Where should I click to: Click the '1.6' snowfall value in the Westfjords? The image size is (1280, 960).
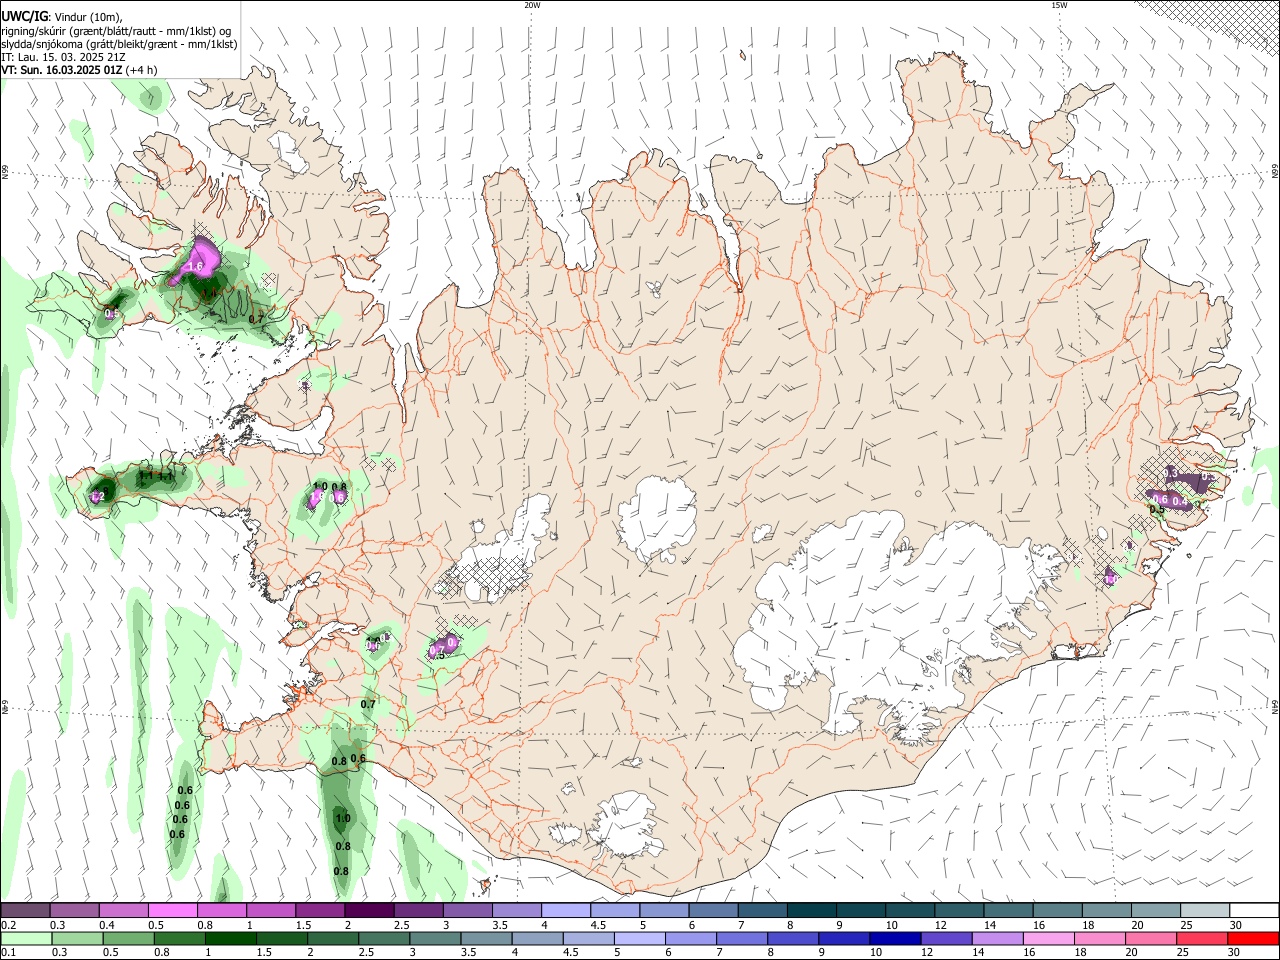coord(196,267)
